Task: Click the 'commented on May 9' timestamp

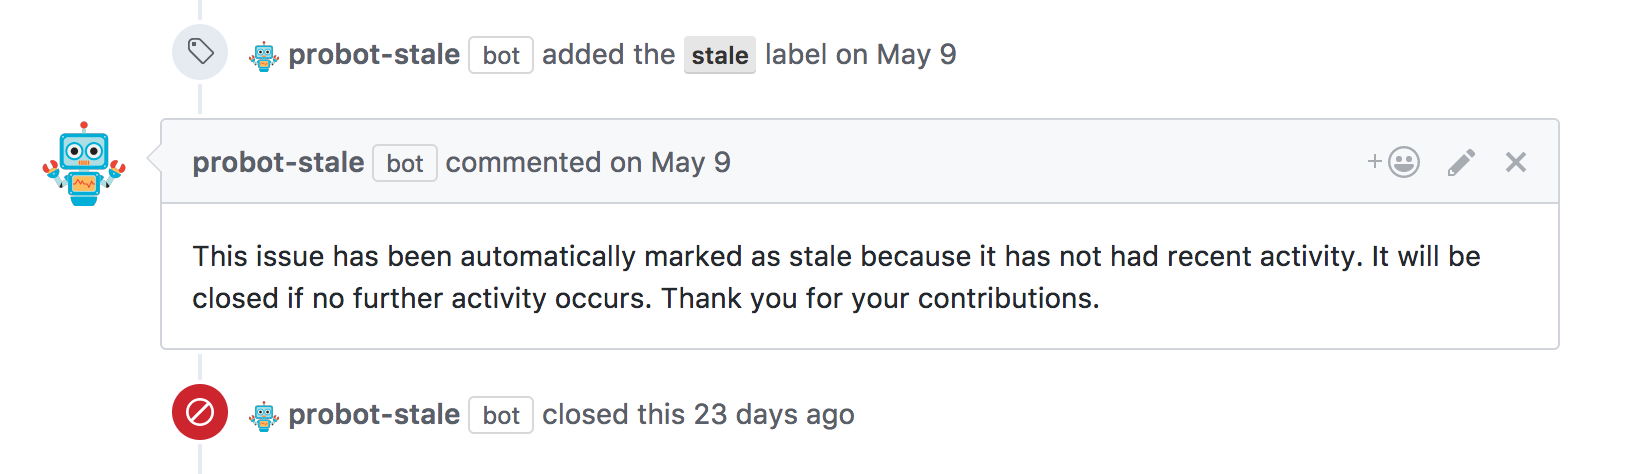Action: [x=690, y=162]
